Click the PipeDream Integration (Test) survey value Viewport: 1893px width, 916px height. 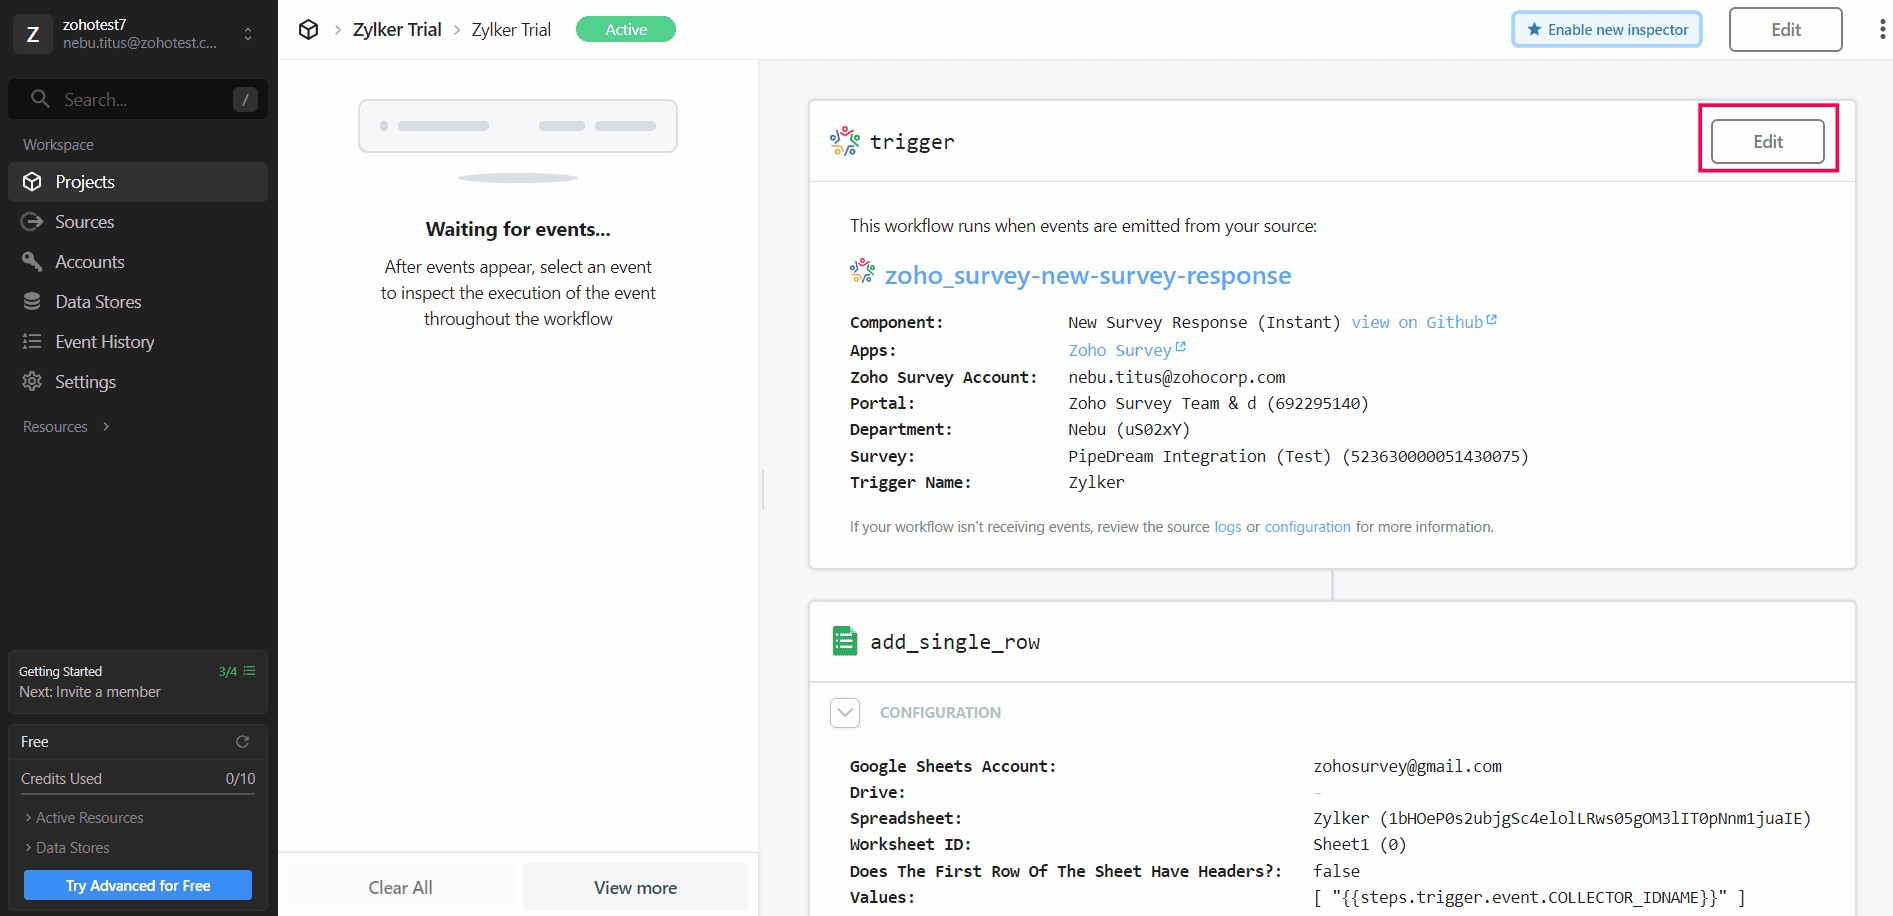pos(1298,456)
